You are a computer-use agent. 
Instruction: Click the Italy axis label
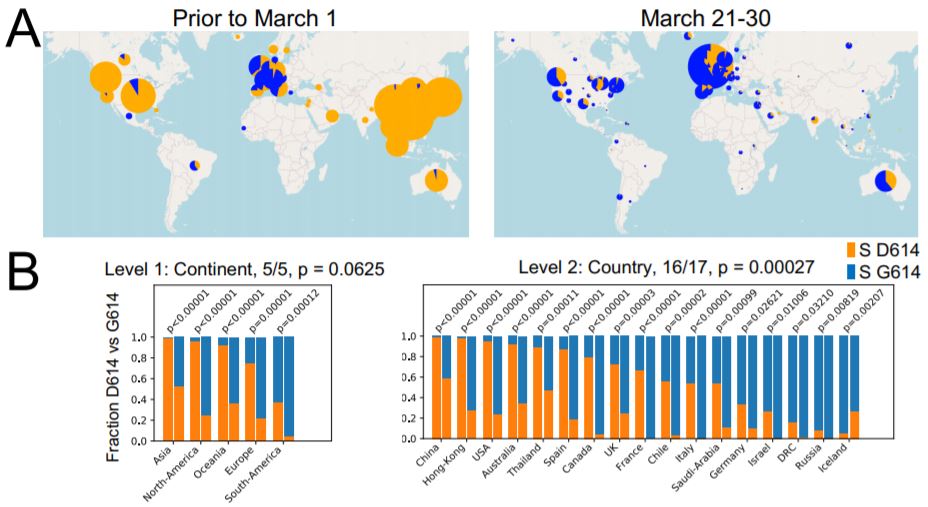click(x=684, y=454)
